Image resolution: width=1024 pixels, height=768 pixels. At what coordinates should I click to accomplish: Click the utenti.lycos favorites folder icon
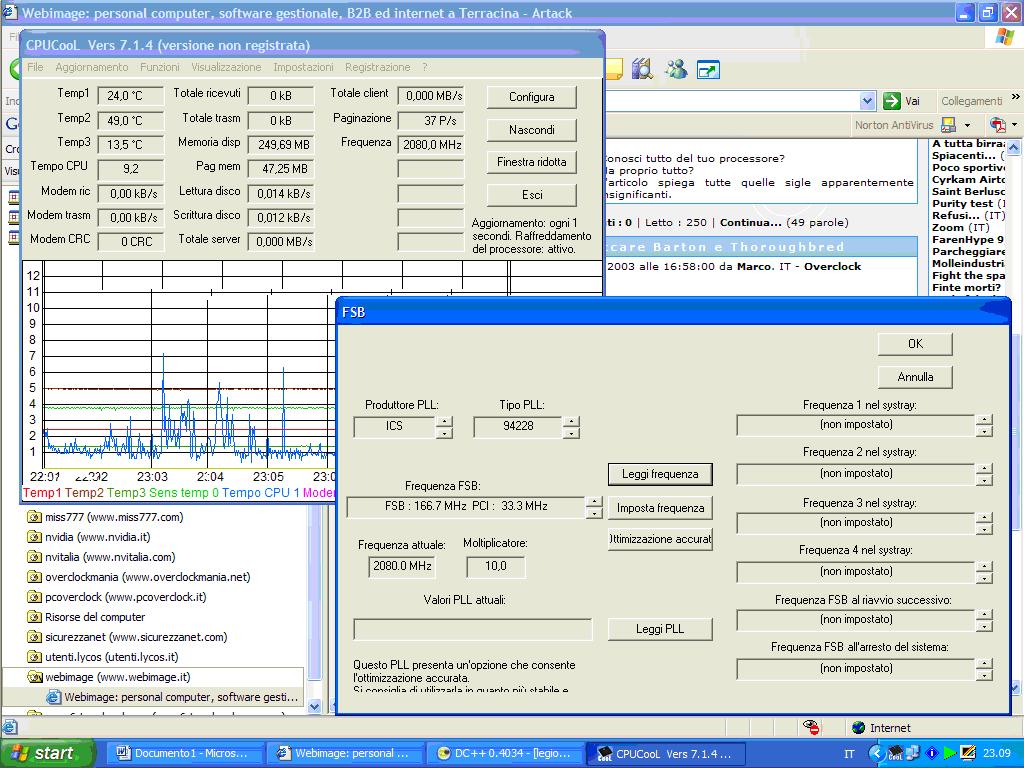coord(34,657)
